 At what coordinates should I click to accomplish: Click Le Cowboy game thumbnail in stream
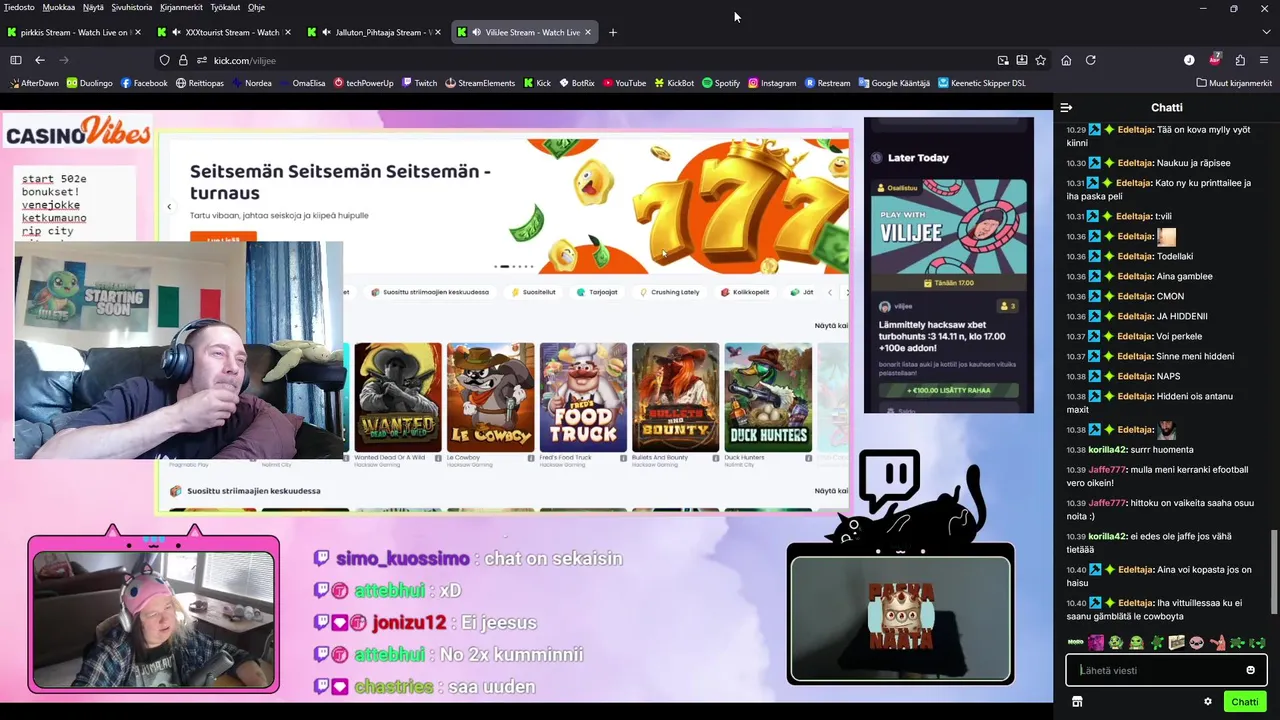coord(490,397)
